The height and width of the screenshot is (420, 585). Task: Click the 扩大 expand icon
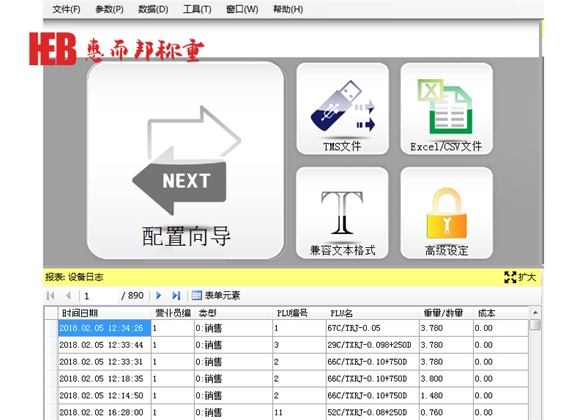[510, 277]
